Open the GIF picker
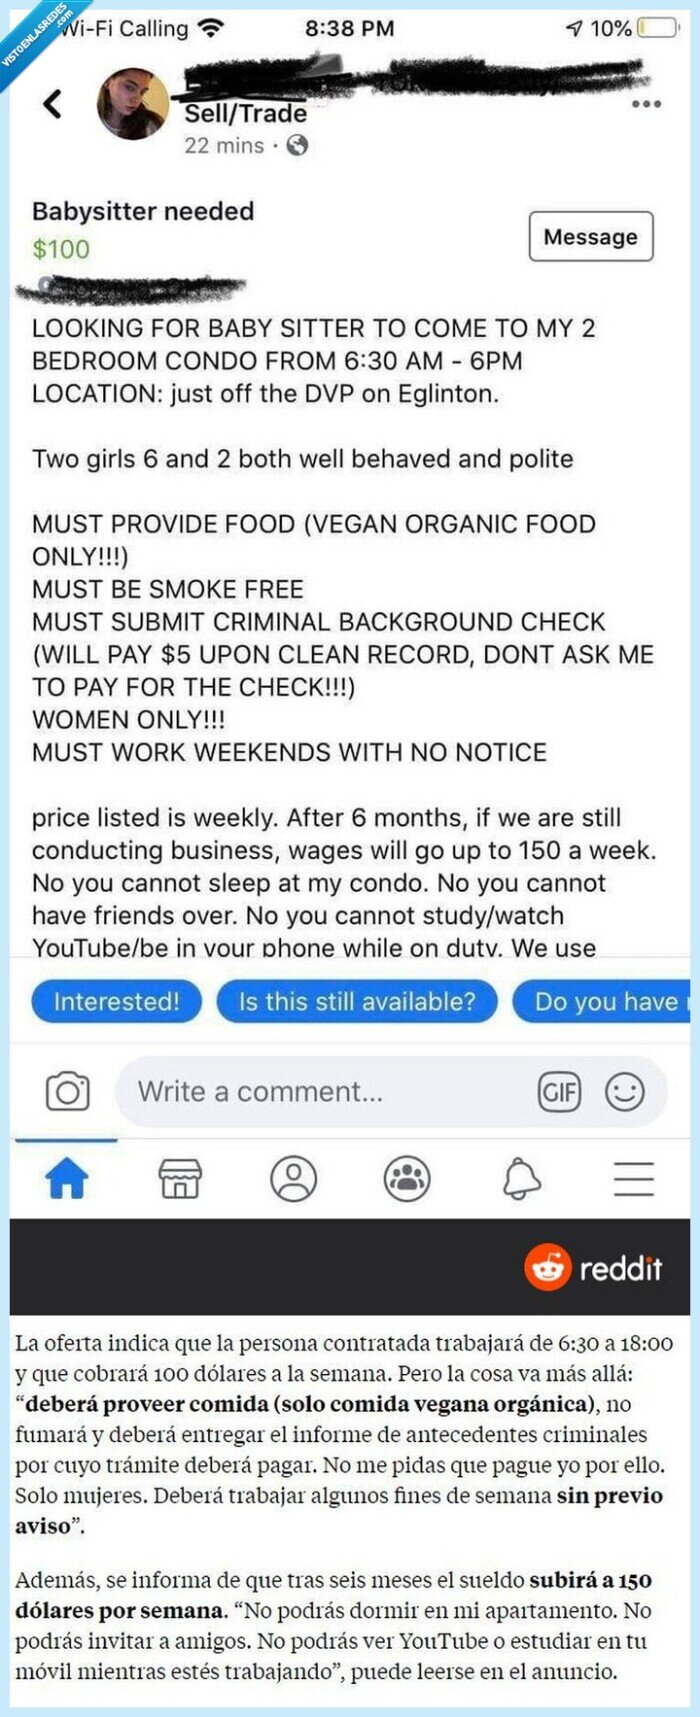 [559, 1091]
